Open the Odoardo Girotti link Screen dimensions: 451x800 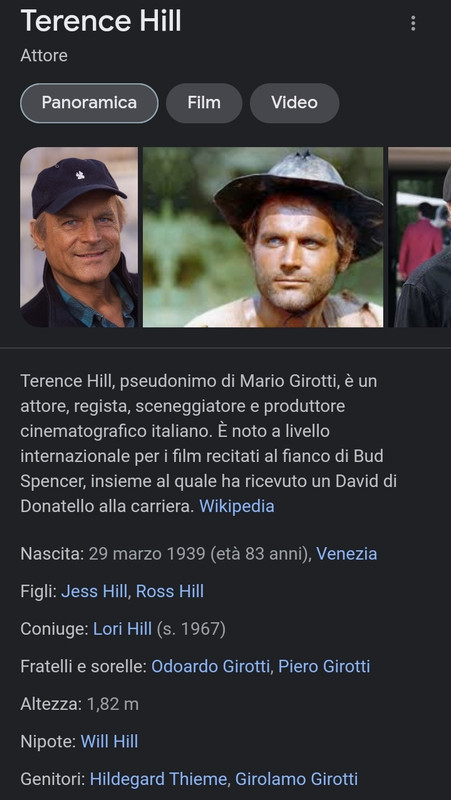(x=212, y=666)
